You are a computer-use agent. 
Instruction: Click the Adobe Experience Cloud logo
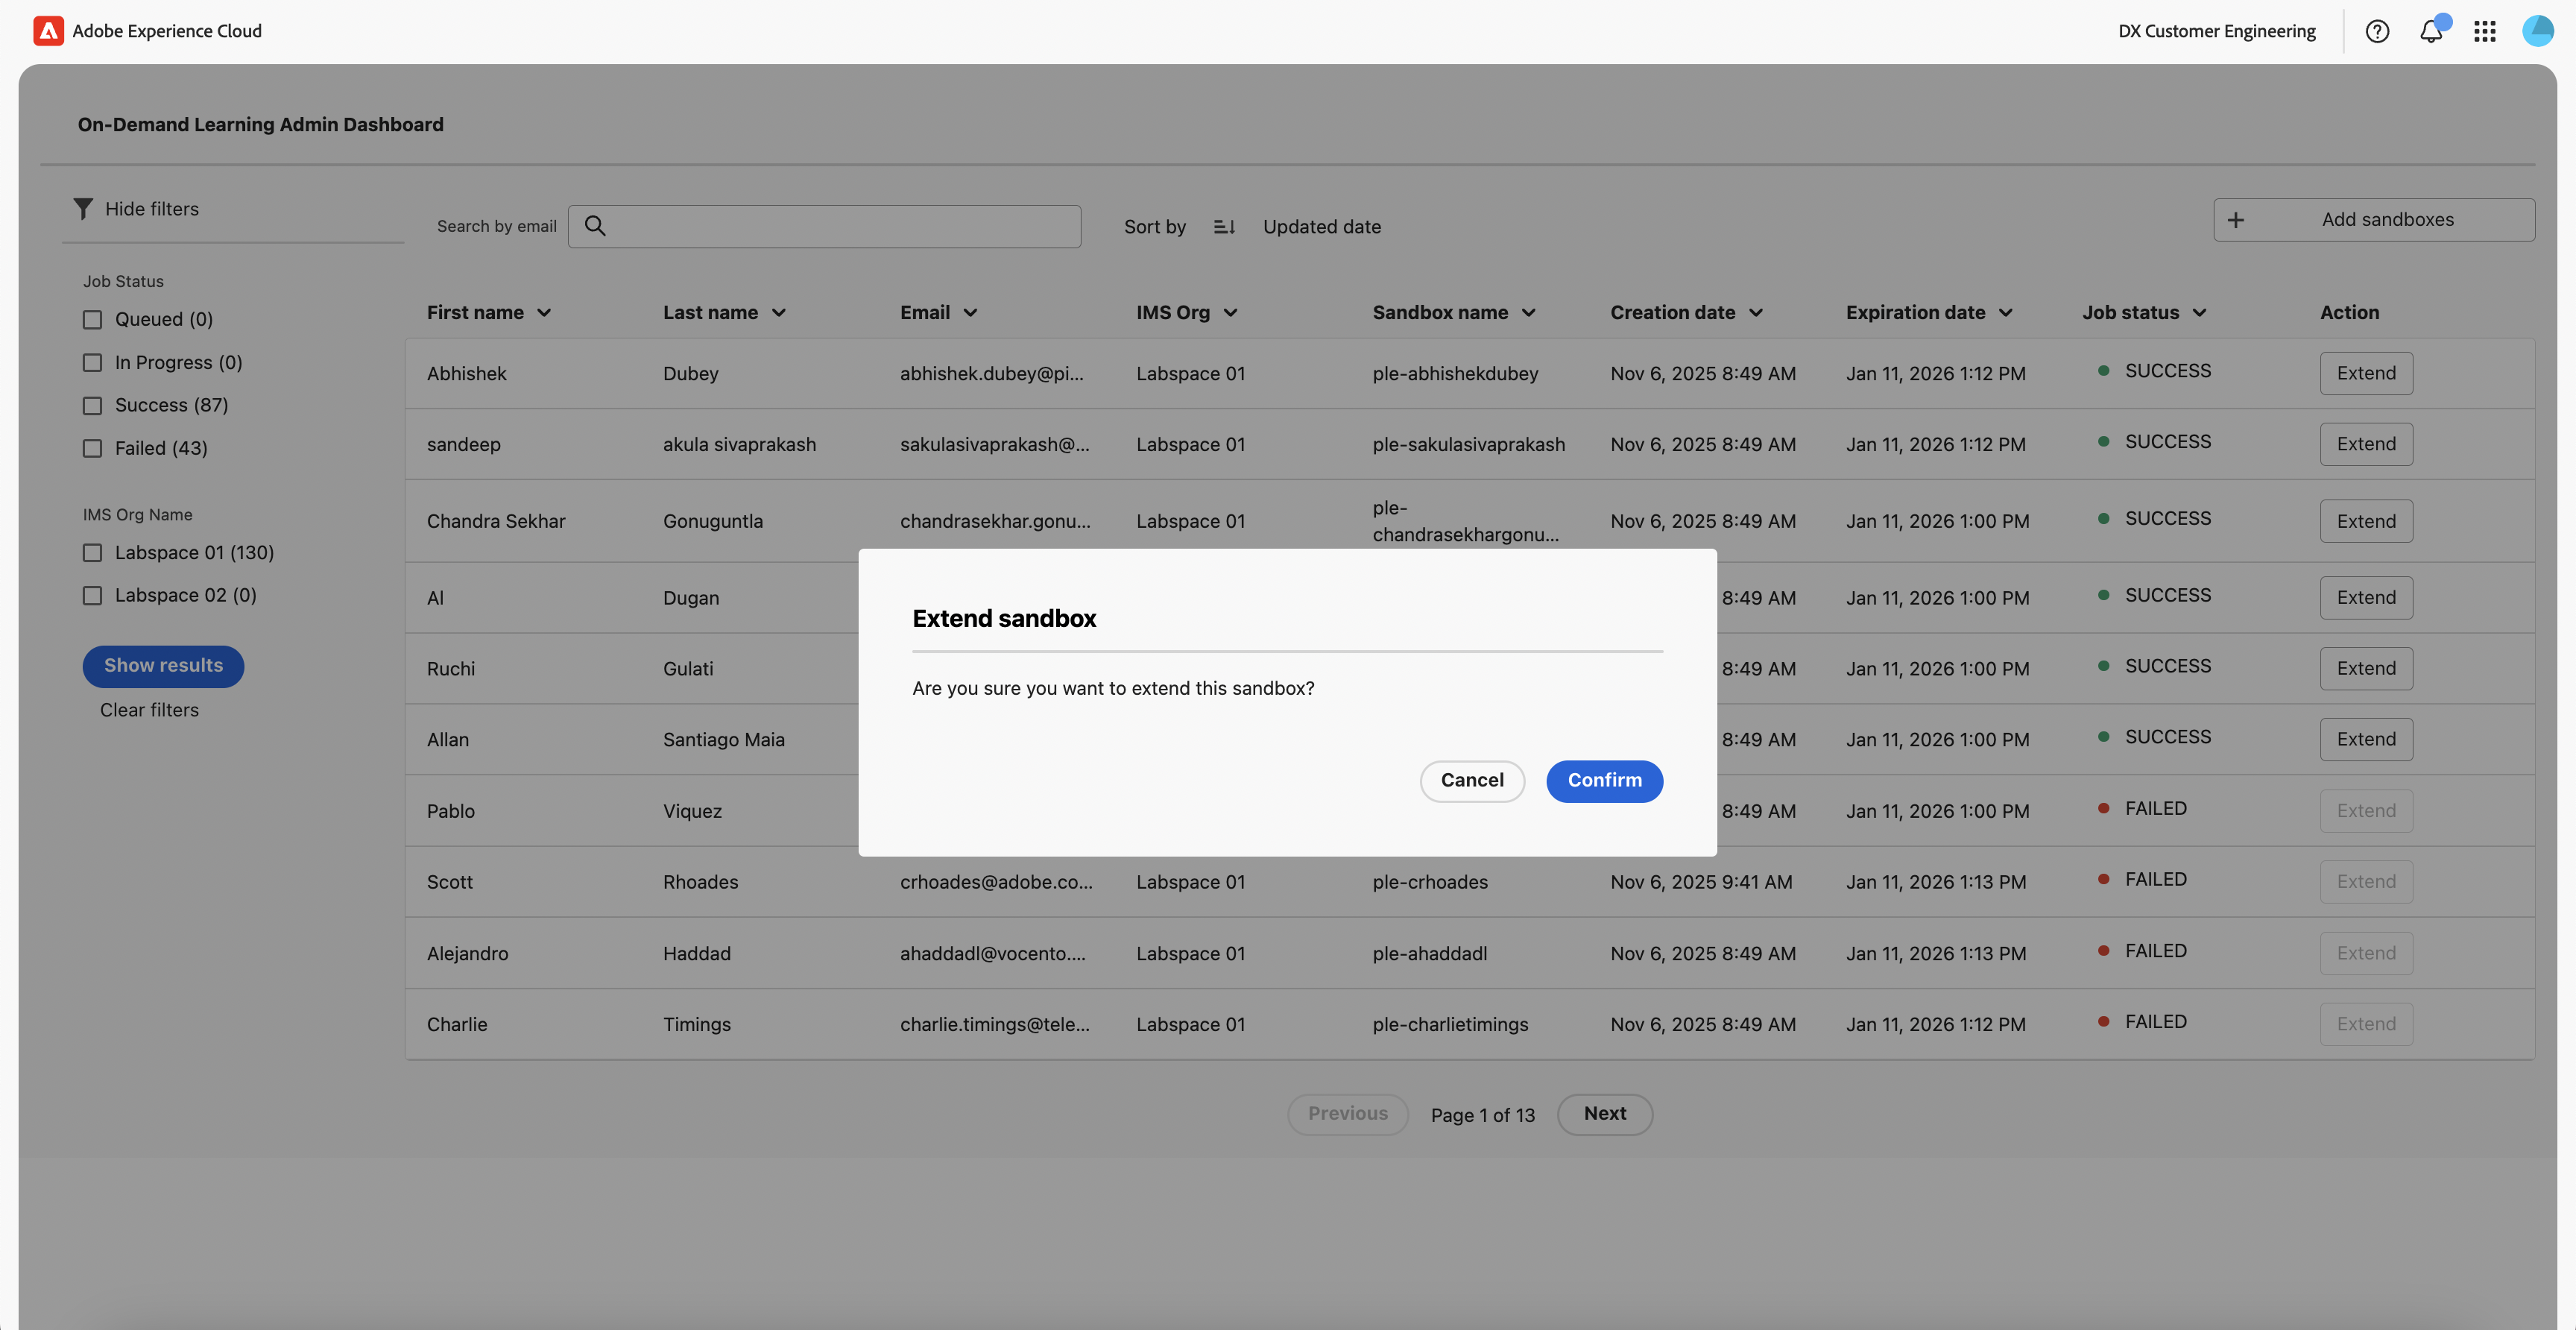click(x=48, y=31)
